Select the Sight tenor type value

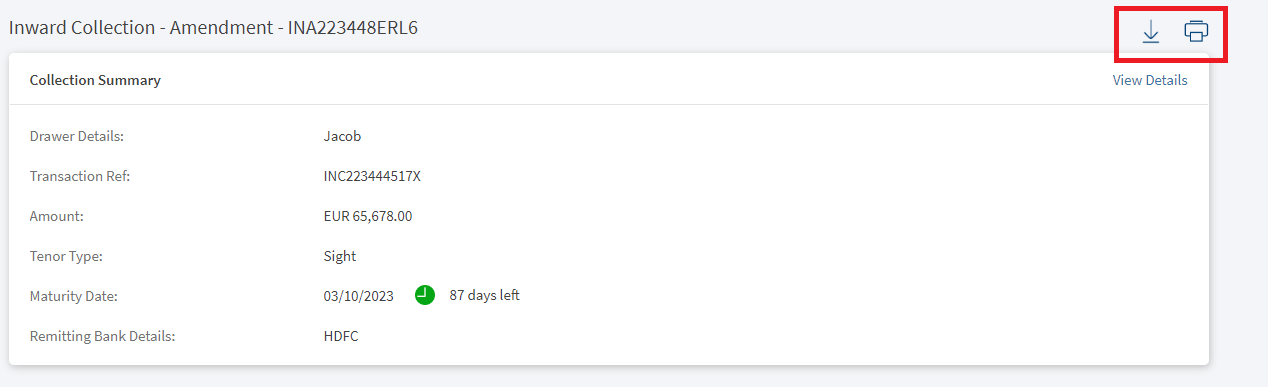tap(340, 256)
